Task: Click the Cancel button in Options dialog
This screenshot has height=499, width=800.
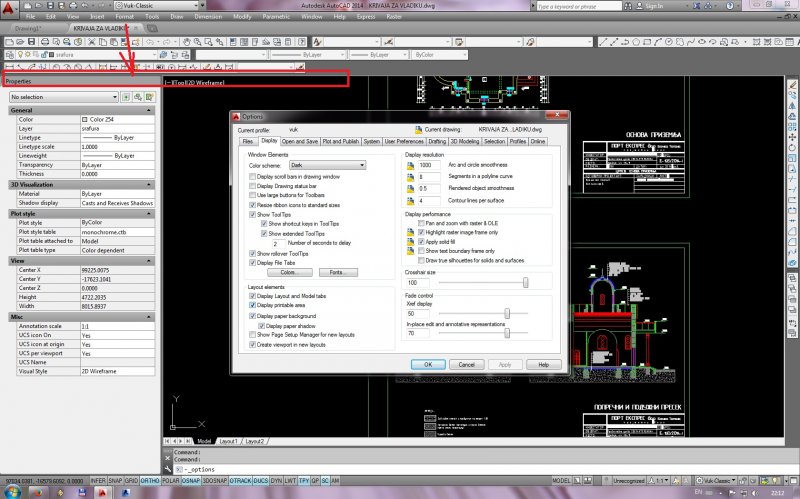Action: (466, 364)
